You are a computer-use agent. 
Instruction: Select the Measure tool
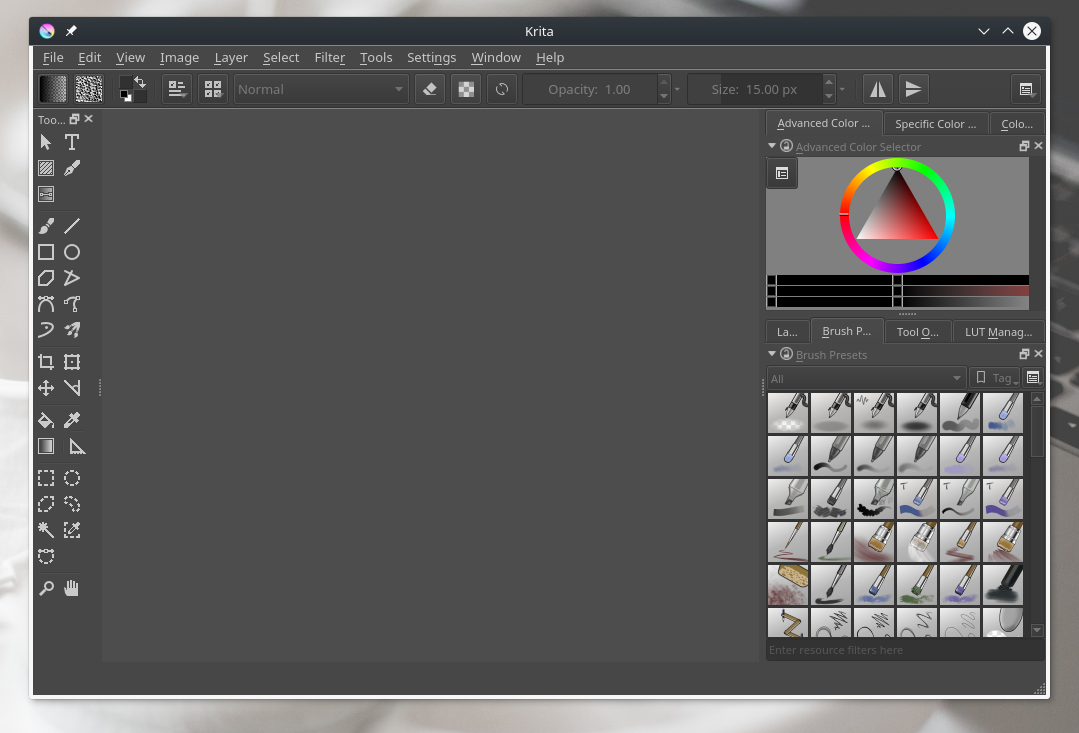76,446
